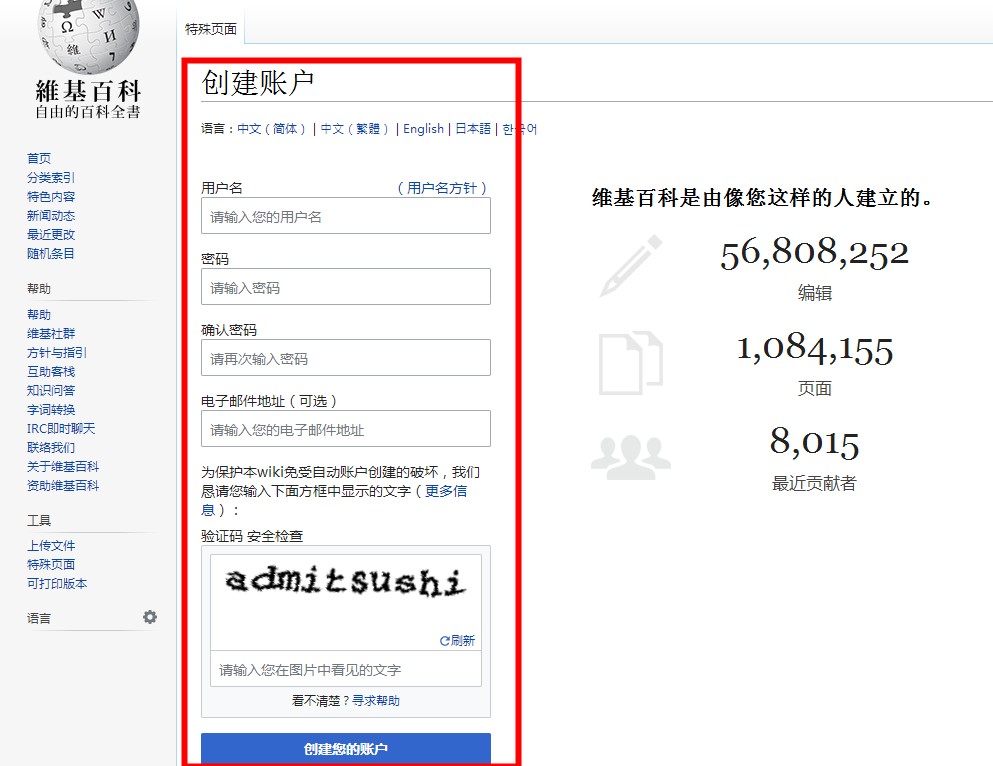
Task: Click the 8,015 recent contributors count
Action: tap(814, 442)
